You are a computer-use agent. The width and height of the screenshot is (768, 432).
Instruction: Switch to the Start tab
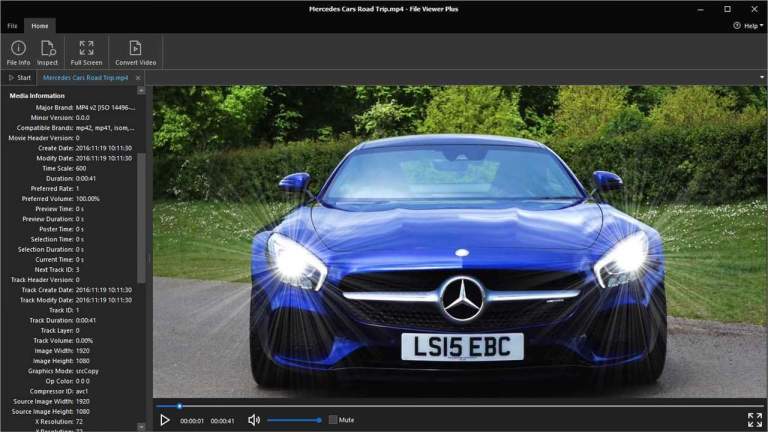coord(20,78)
